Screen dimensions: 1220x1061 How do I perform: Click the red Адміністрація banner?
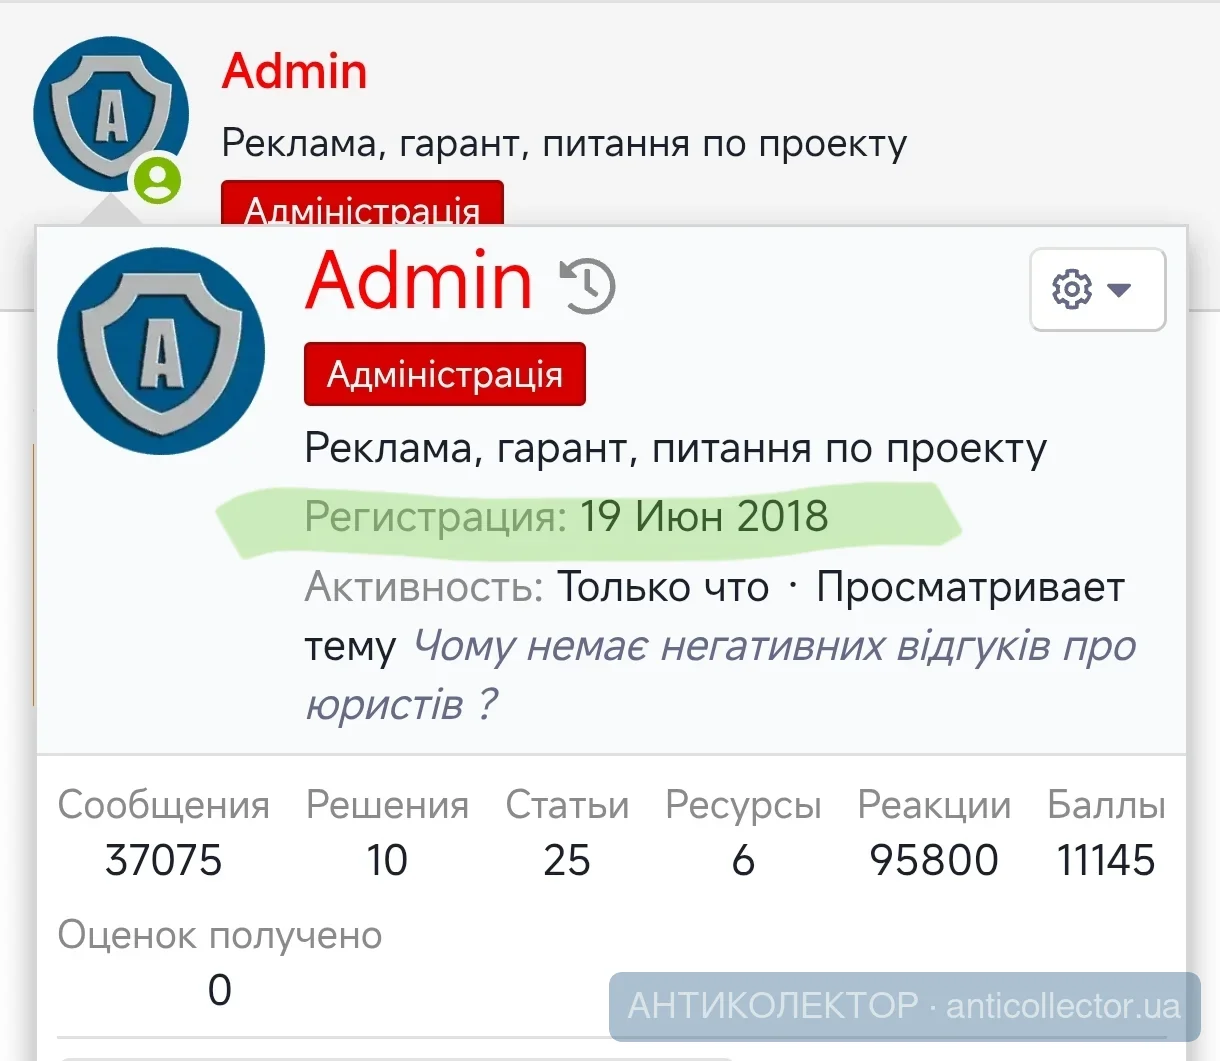444,374
